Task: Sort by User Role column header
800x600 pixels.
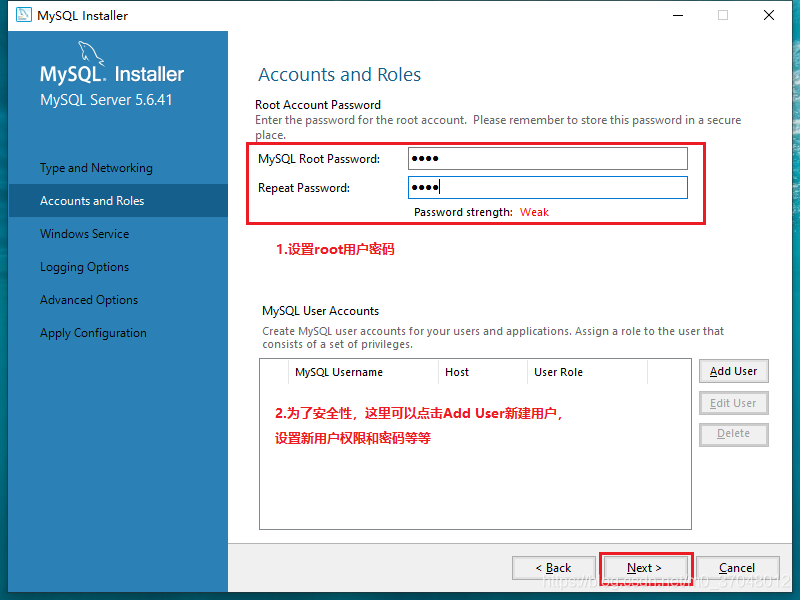Action: point(587,372)
